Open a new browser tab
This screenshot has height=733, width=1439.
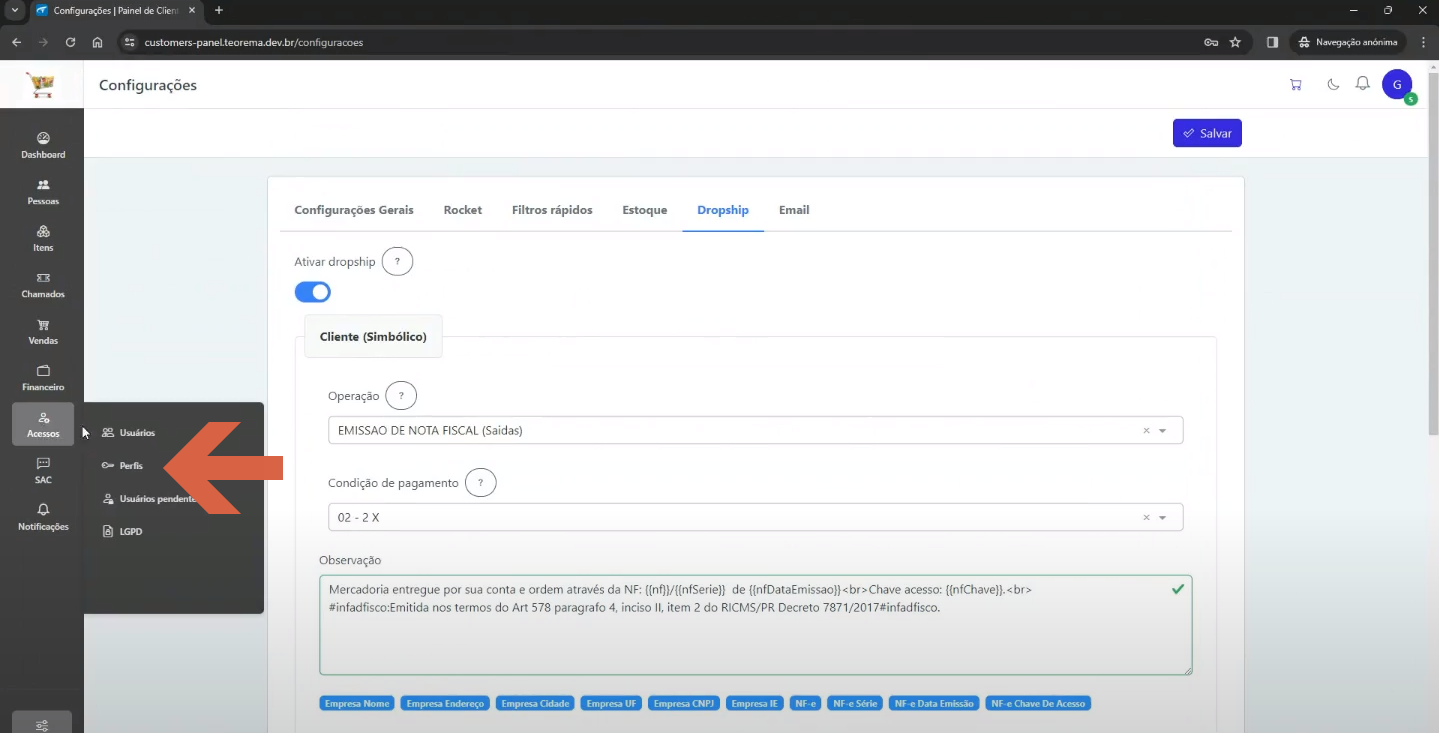[x=219, y=10]
